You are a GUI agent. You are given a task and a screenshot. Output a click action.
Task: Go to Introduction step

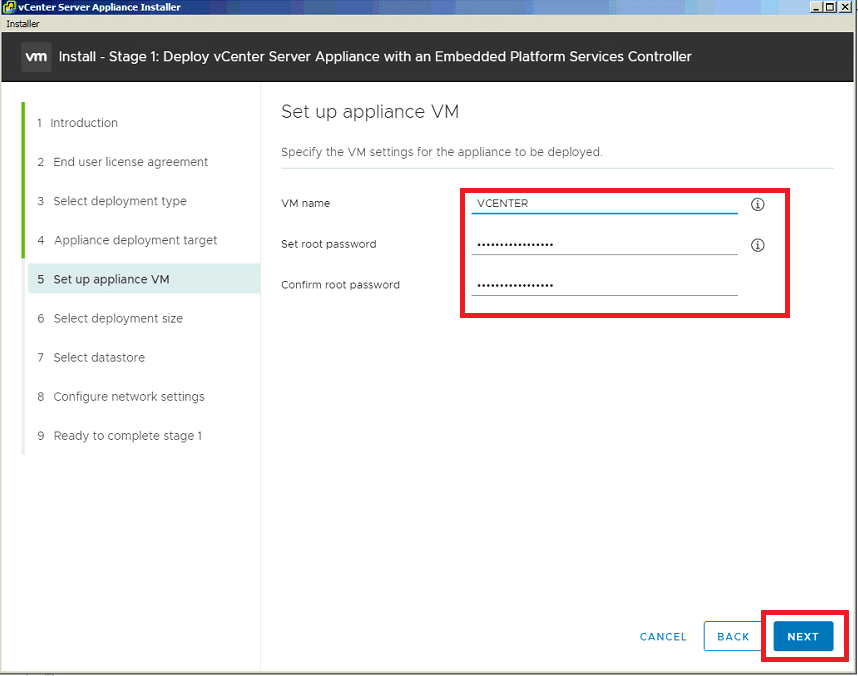click(78, 123)
